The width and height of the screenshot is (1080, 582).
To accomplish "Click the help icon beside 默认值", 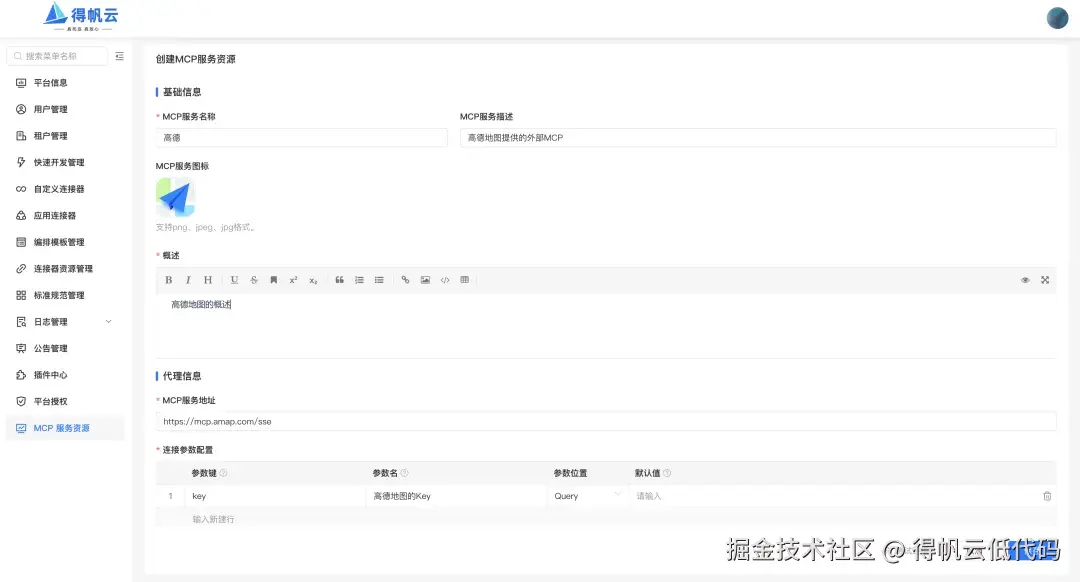I will click(667, 473).
